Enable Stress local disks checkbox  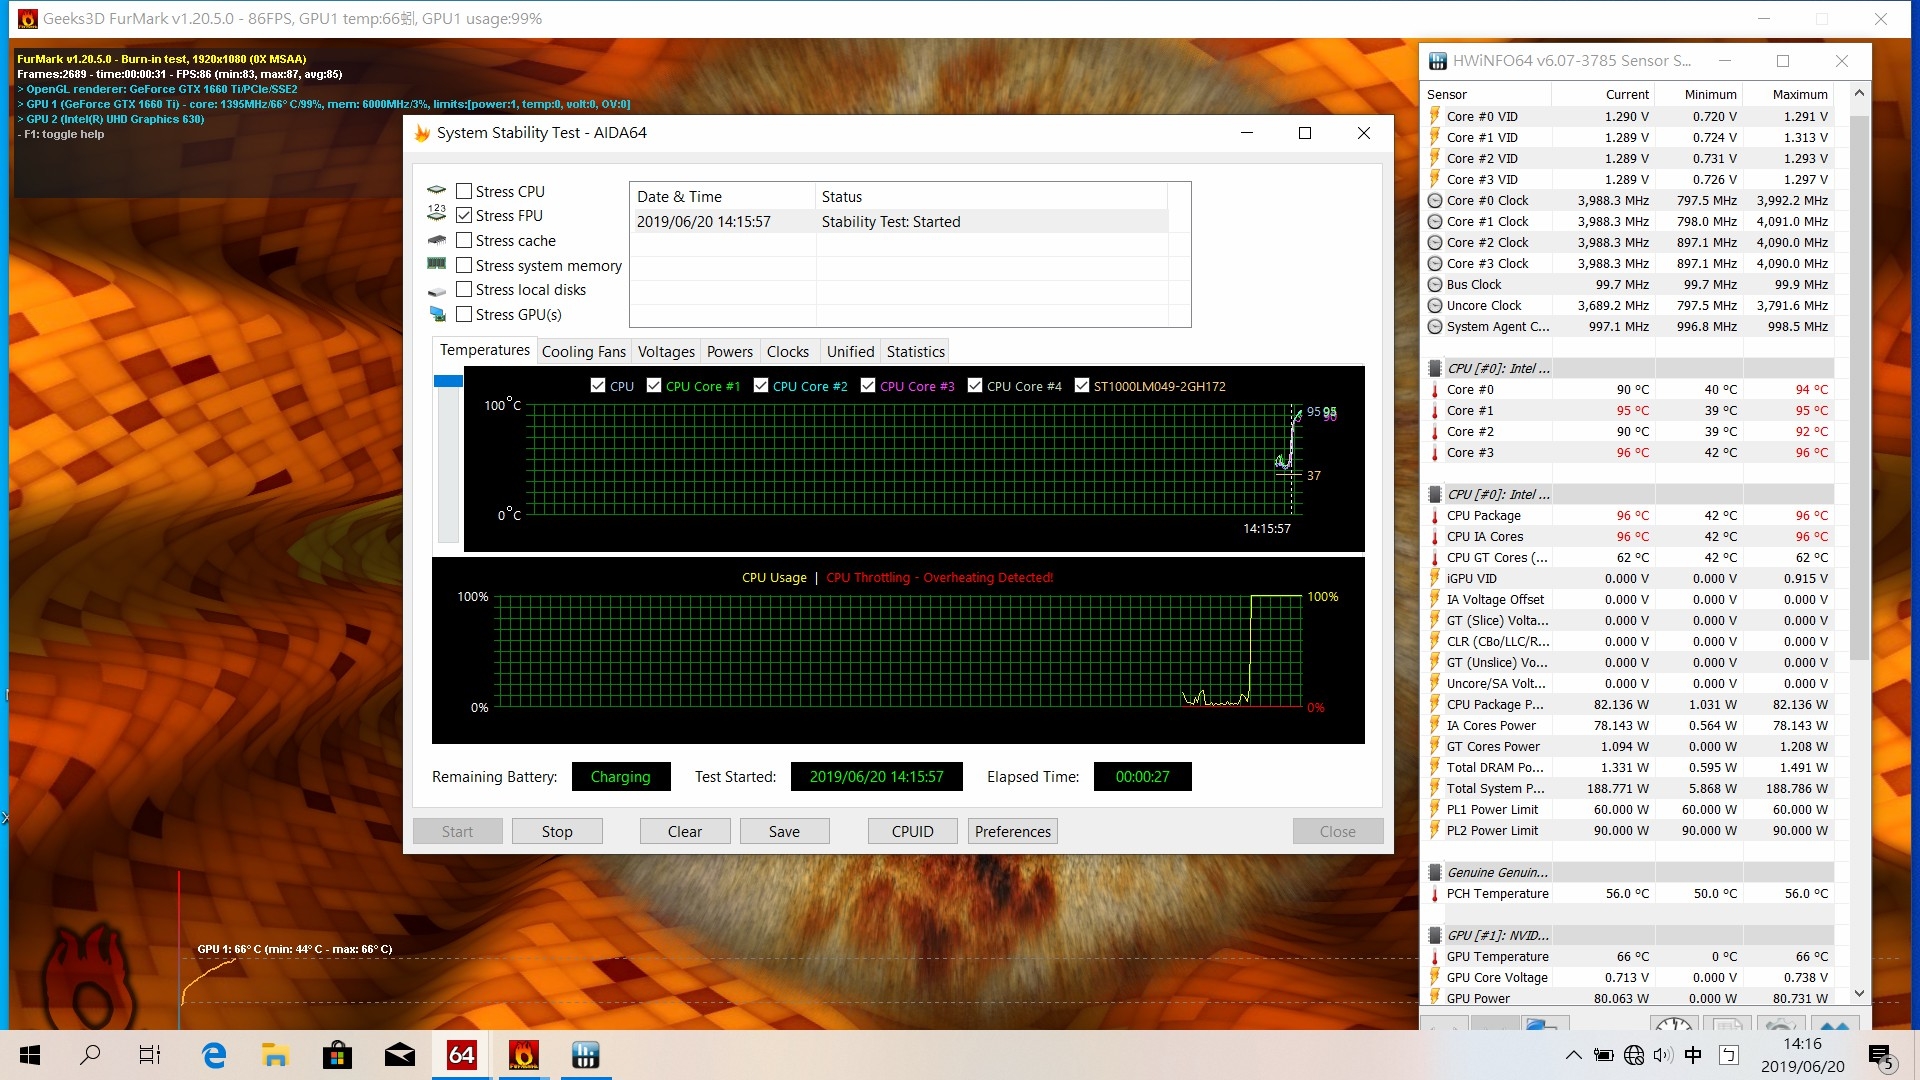[x=464, y=289]
